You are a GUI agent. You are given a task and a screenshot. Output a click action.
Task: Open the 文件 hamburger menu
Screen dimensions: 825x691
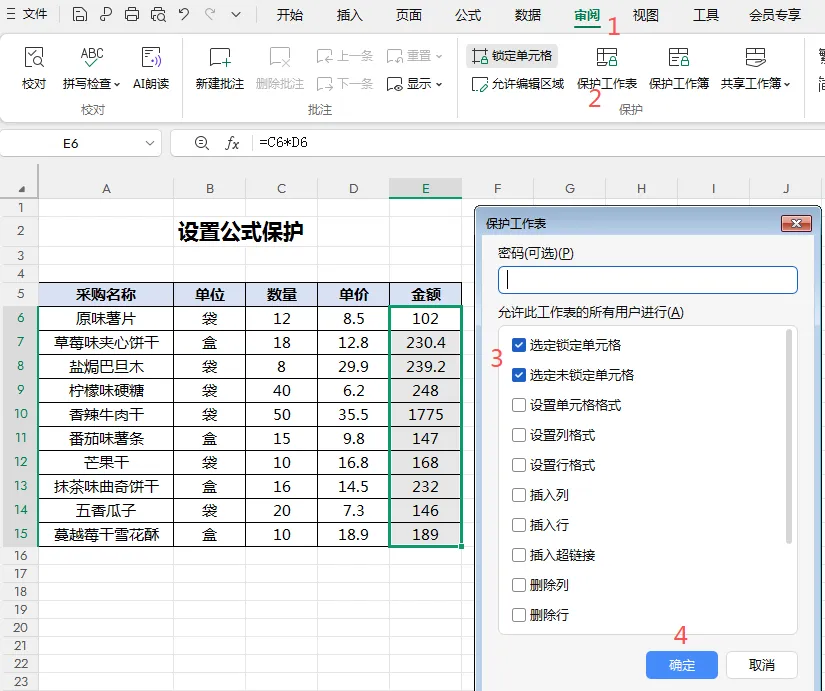click(26, 14)
